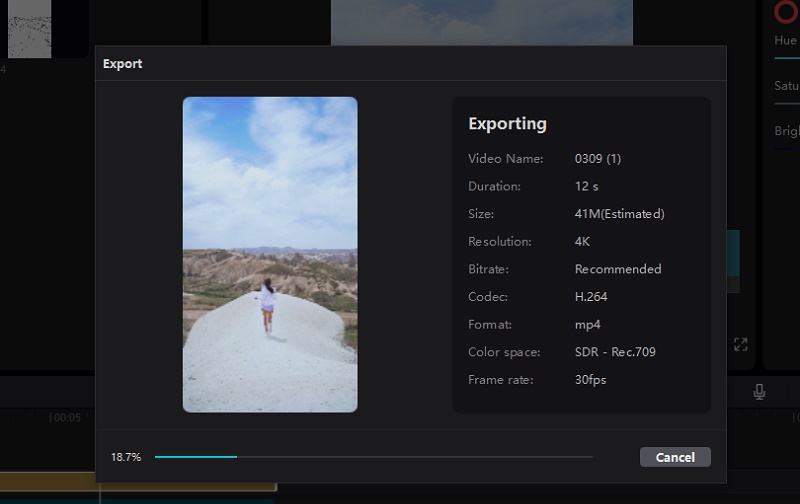Click the Export dialog title

tap(122, 64)
